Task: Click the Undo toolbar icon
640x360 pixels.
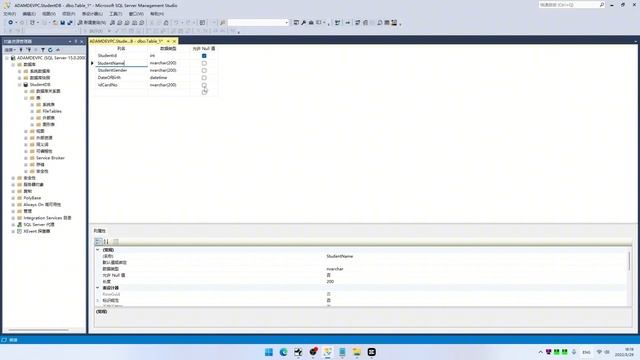Action: [x=176, y=22]
